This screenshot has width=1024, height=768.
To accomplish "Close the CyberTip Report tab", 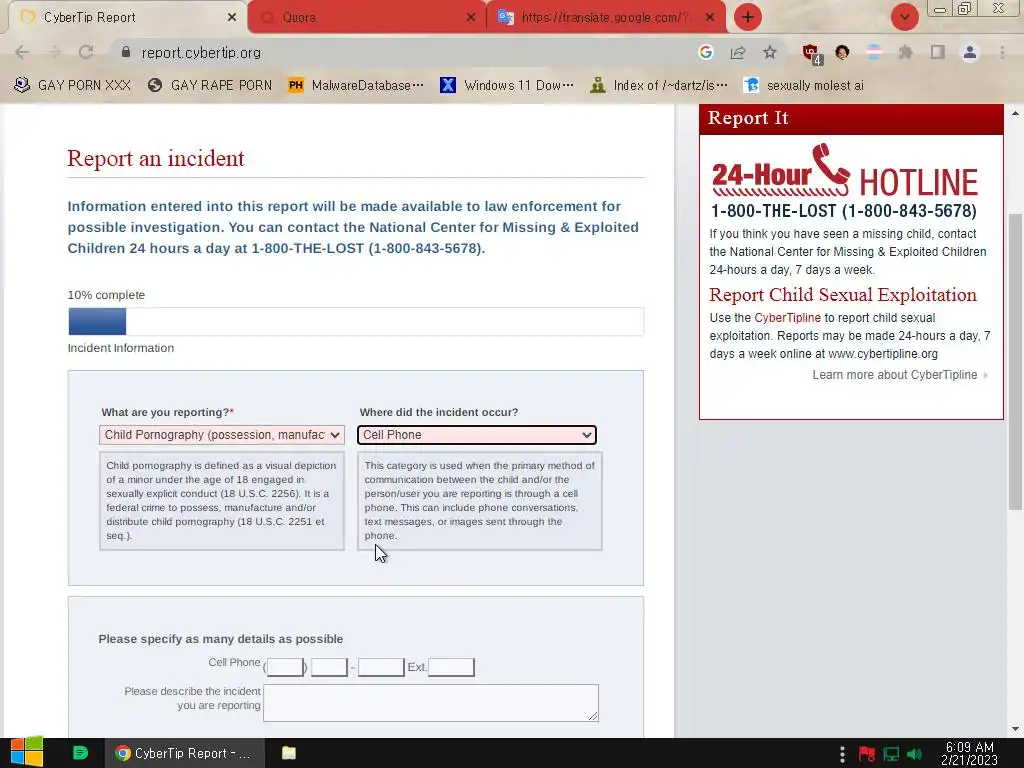I will [232, 18].
